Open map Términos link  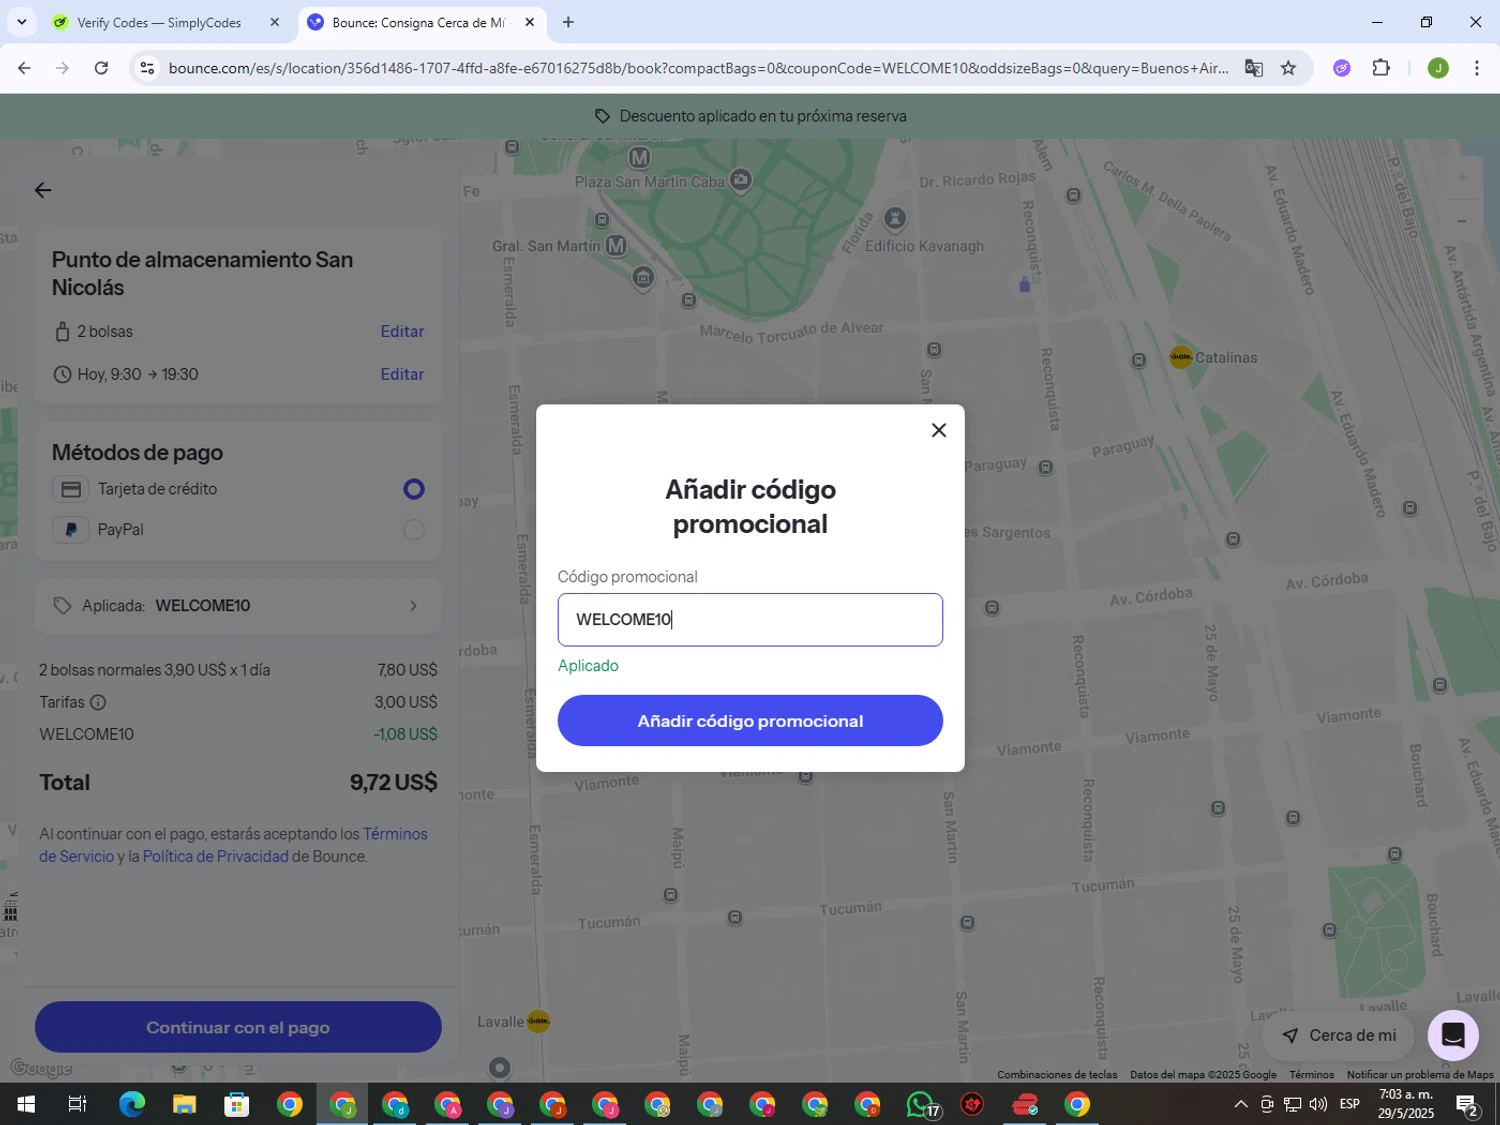tap(1311, 1074)
